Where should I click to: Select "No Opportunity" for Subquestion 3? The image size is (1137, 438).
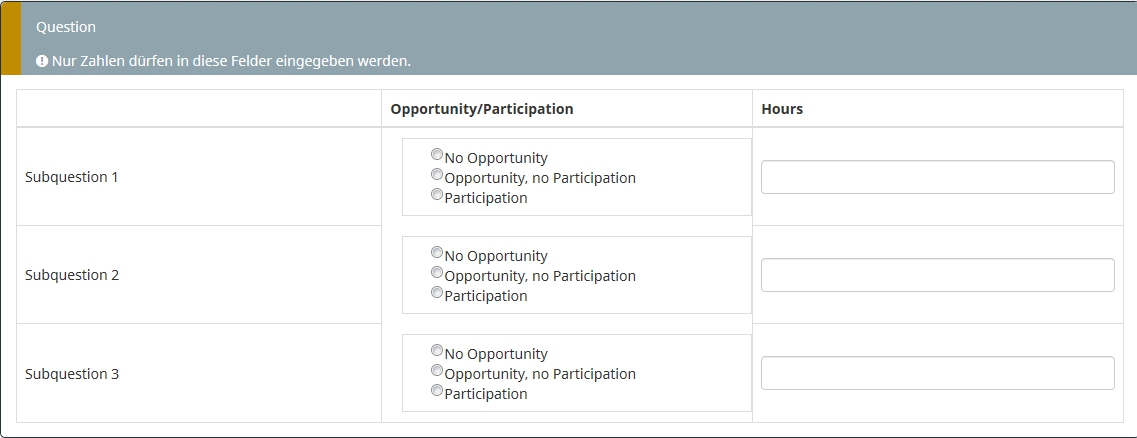(x=437, y=351)
